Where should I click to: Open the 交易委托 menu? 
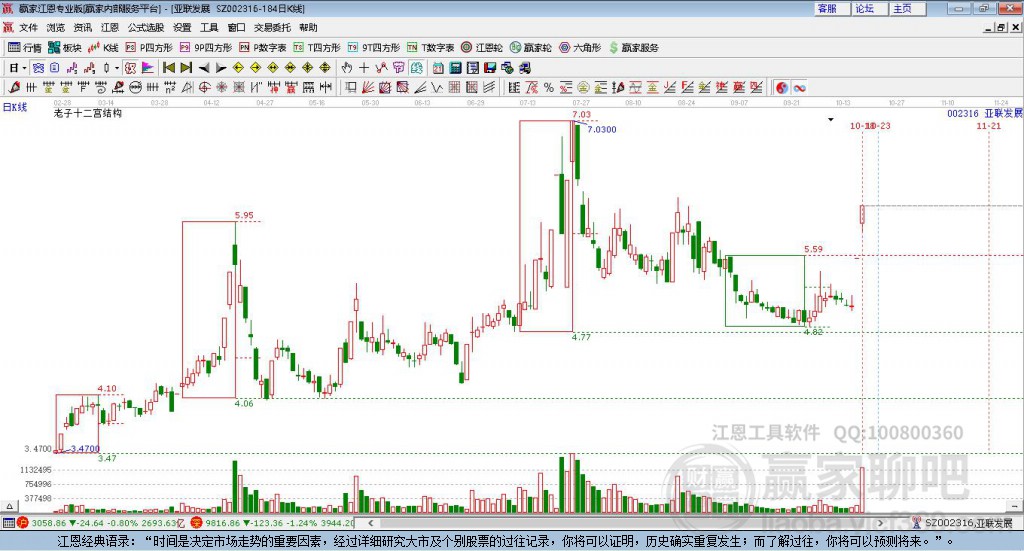tap(272, 27)
